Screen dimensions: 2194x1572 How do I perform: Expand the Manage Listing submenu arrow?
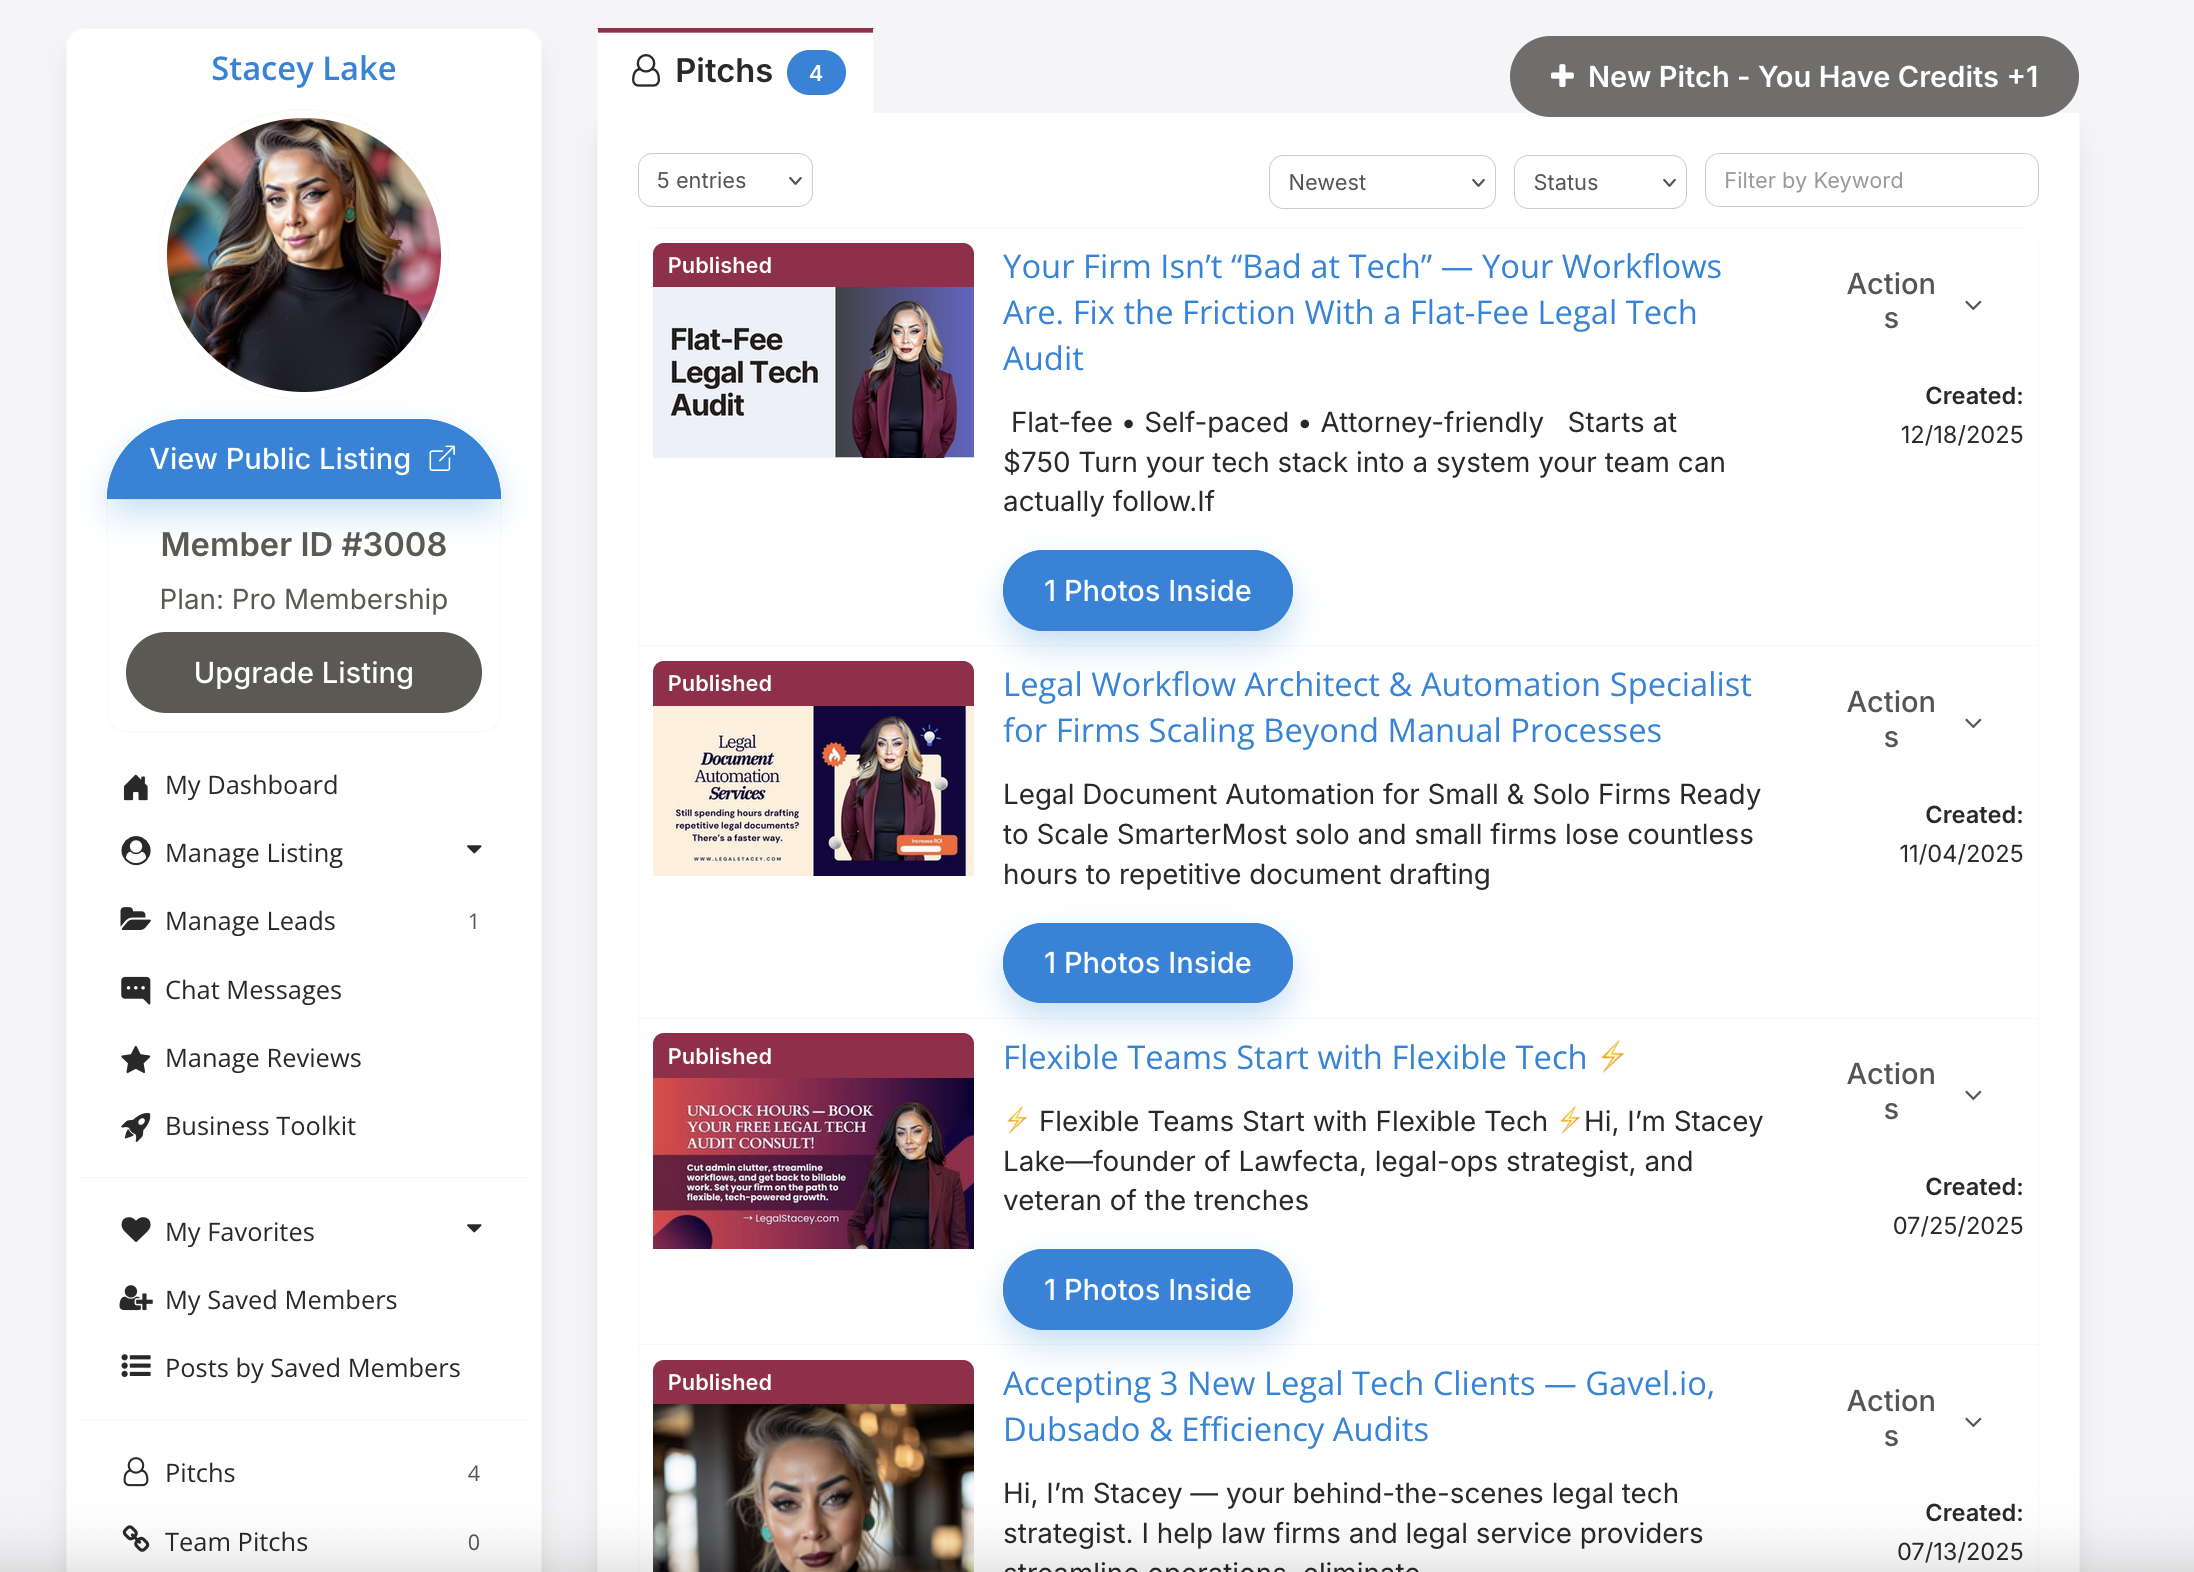[x=474, y=850]
